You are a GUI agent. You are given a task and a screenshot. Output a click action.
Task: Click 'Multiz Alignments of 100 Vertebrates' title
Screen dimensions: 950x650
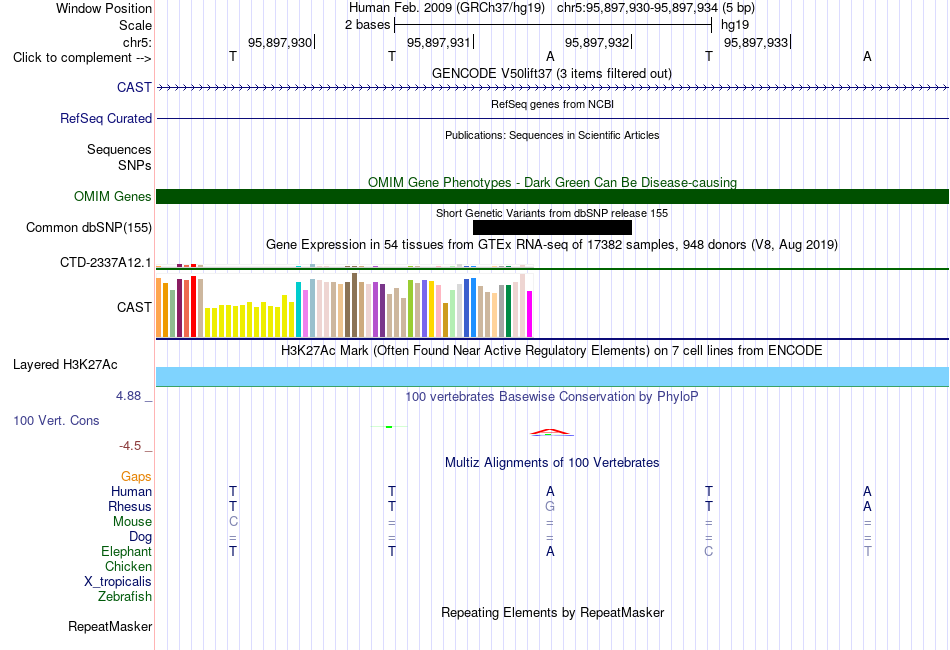552,463
